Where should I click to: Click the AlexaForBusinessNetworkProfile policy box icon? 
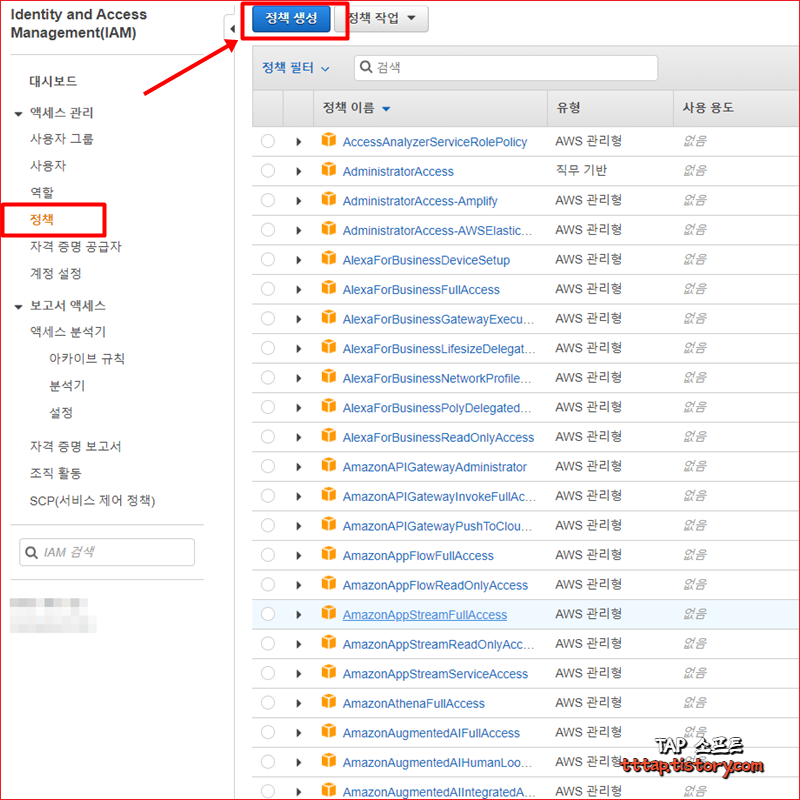tap(329, 377)
